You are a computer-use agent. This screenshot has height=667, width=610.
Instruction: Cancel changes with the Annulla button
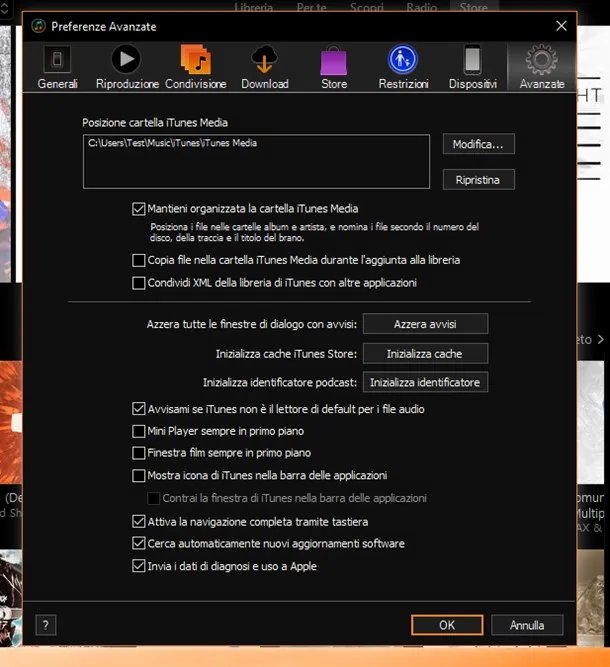click(527, 625)
